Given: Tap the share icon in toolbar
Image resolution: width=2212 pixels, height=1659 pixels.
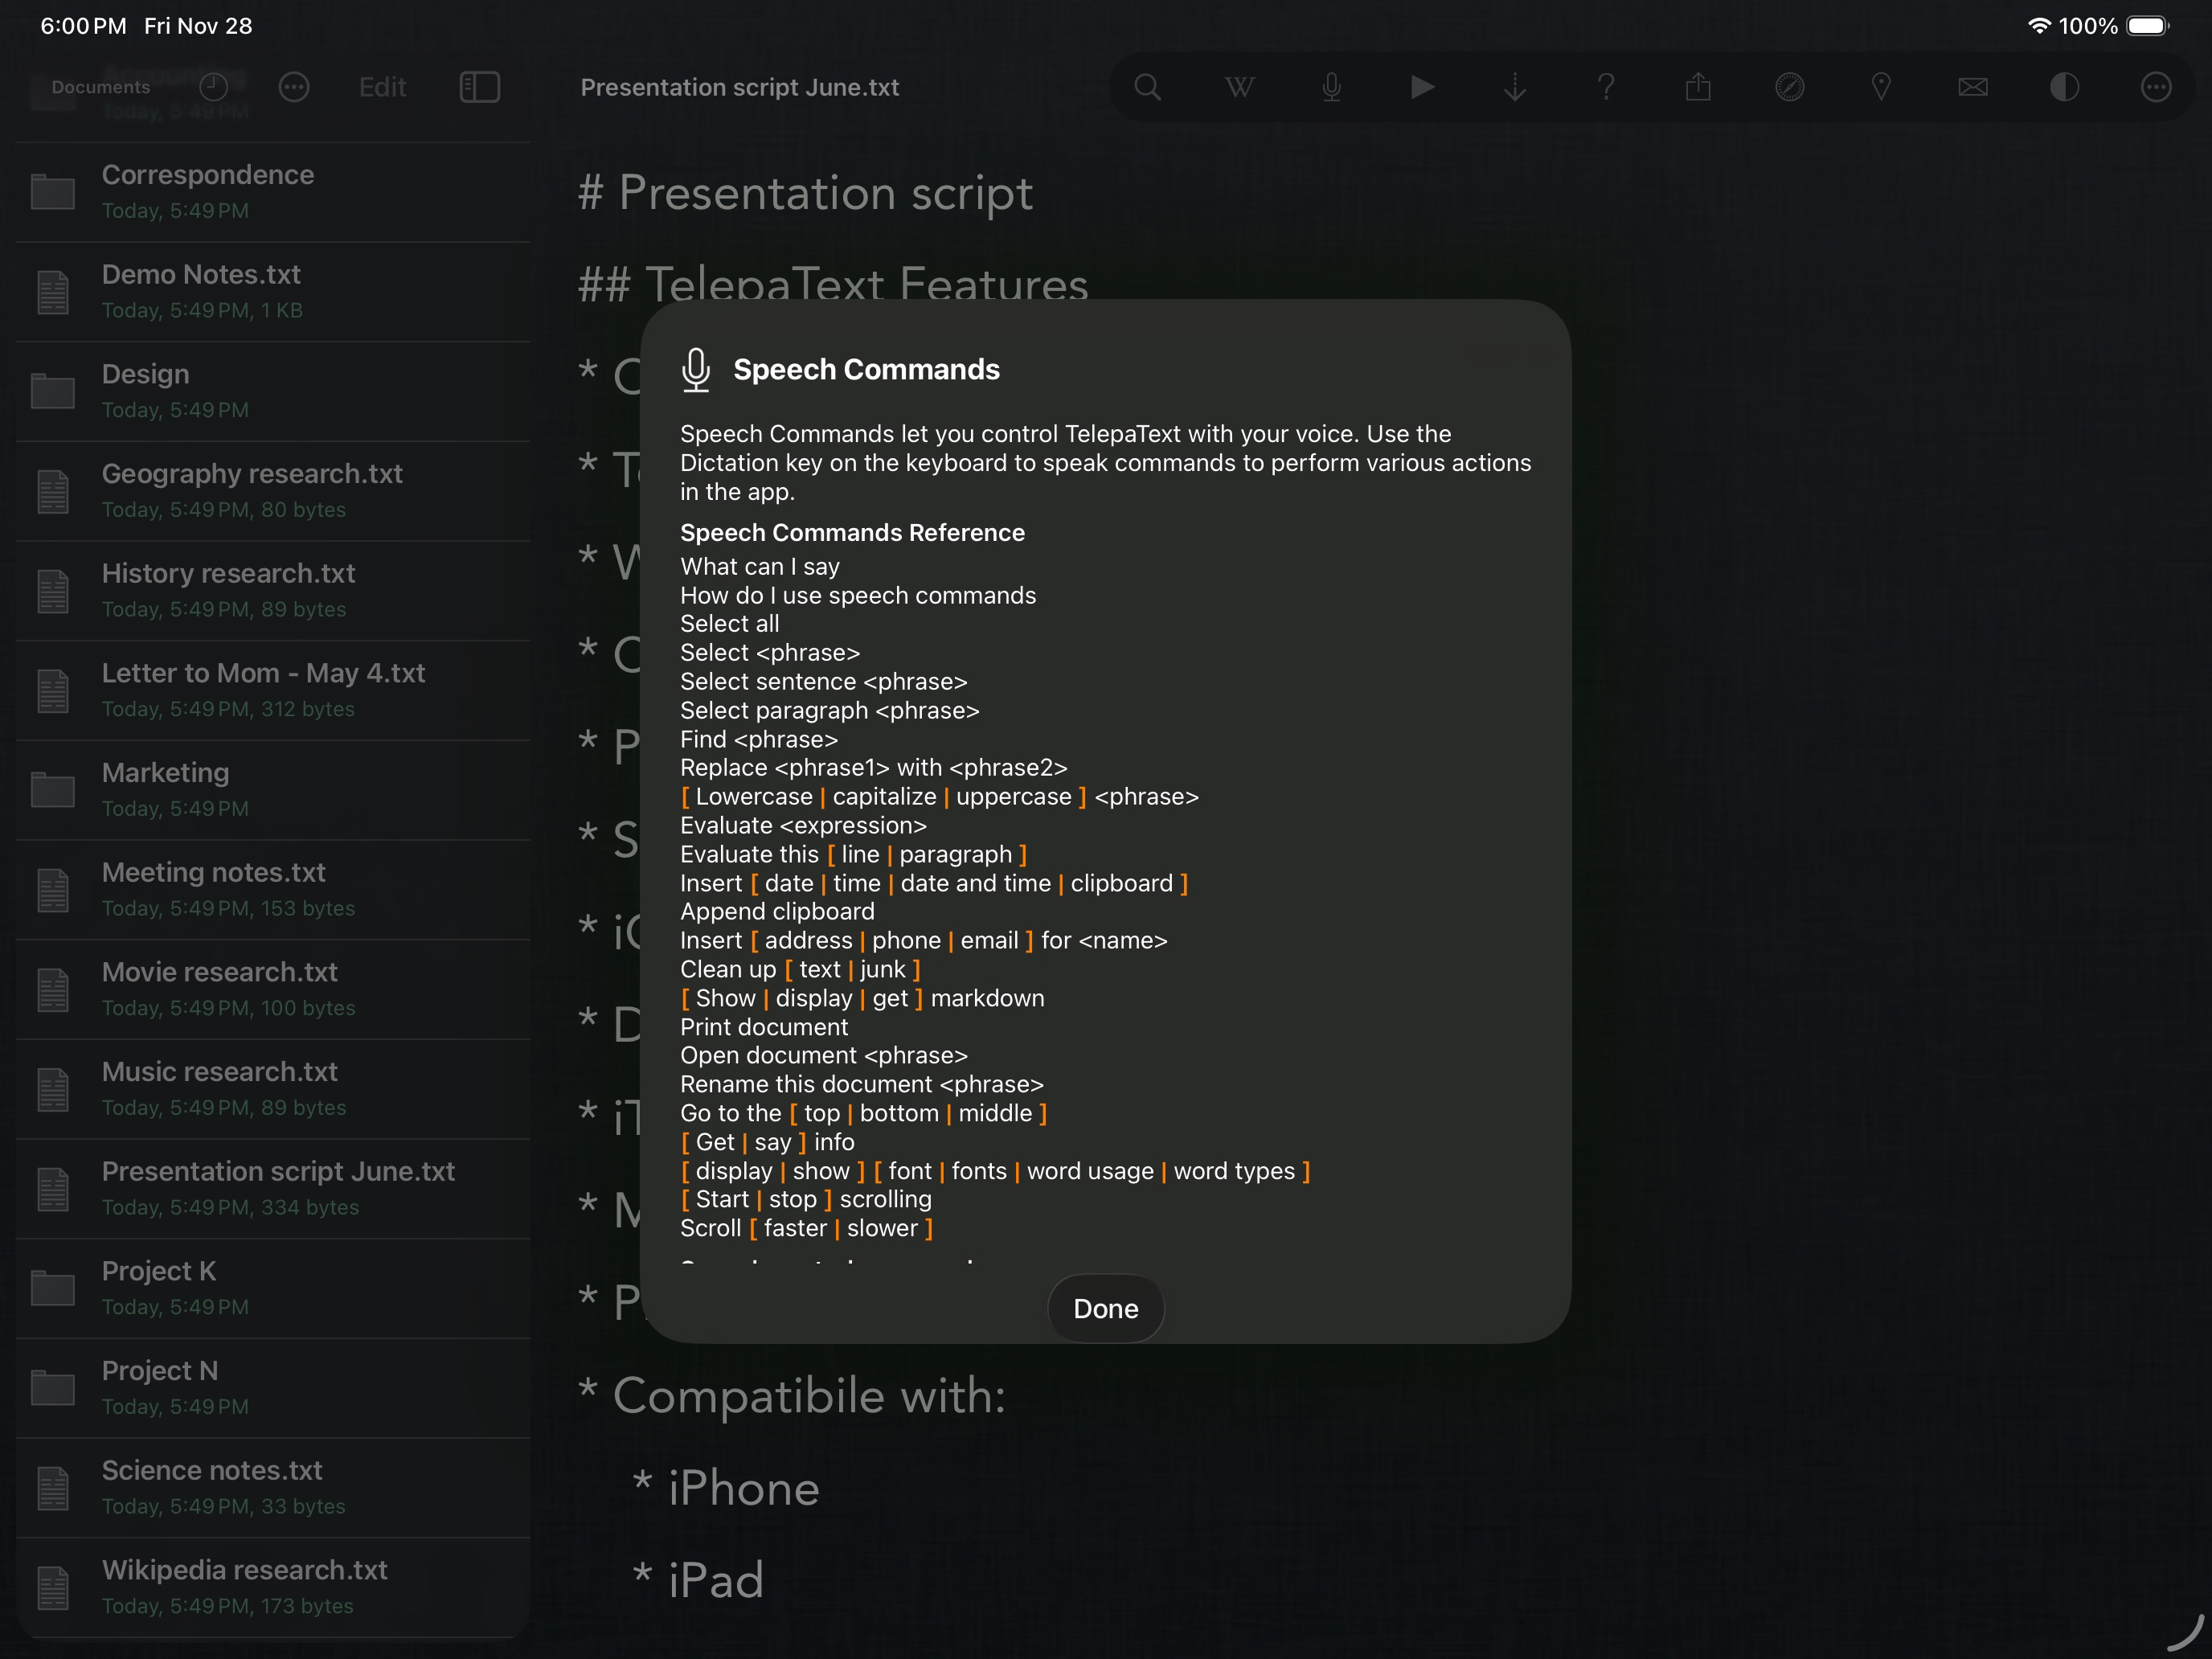Looking at the screenshot, I should click(x=1698, y=87).
